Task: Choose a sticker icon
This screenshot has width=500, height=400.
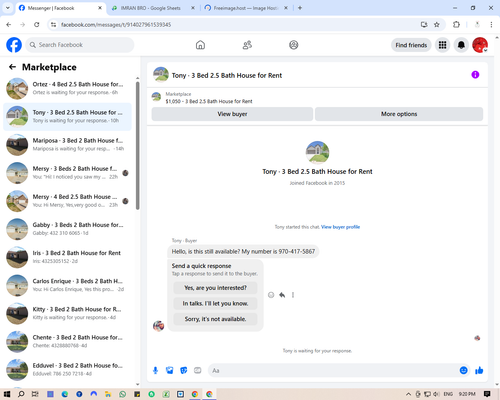Action: (184, 370)
